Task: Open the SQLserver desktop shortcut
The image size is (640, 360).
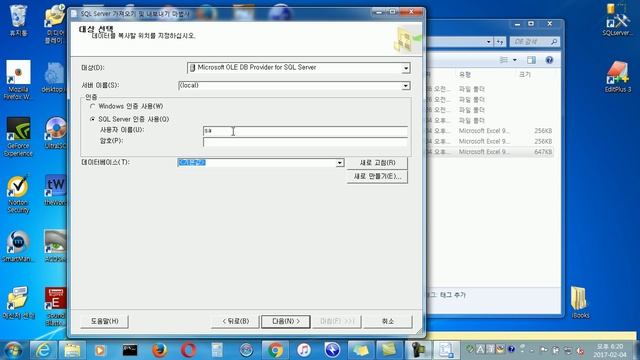Action: click(617, 20)
